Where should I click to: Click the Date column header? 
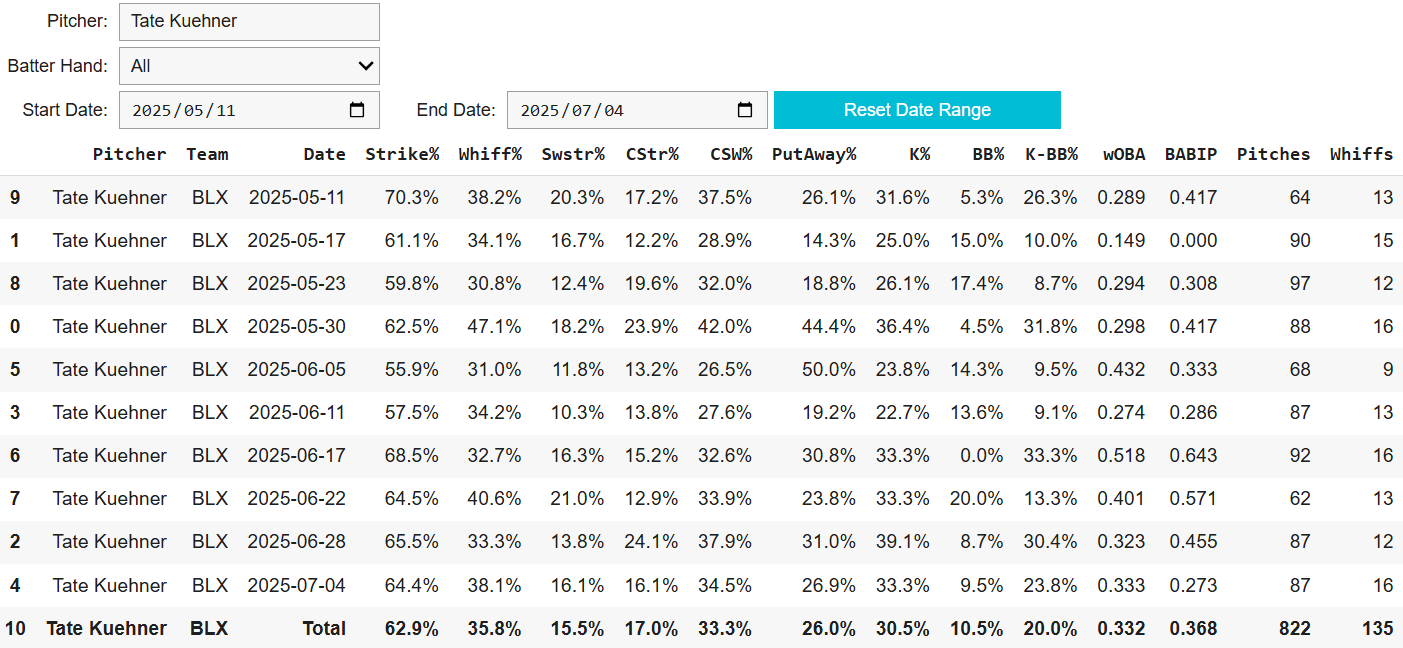[x=325, y=154]
